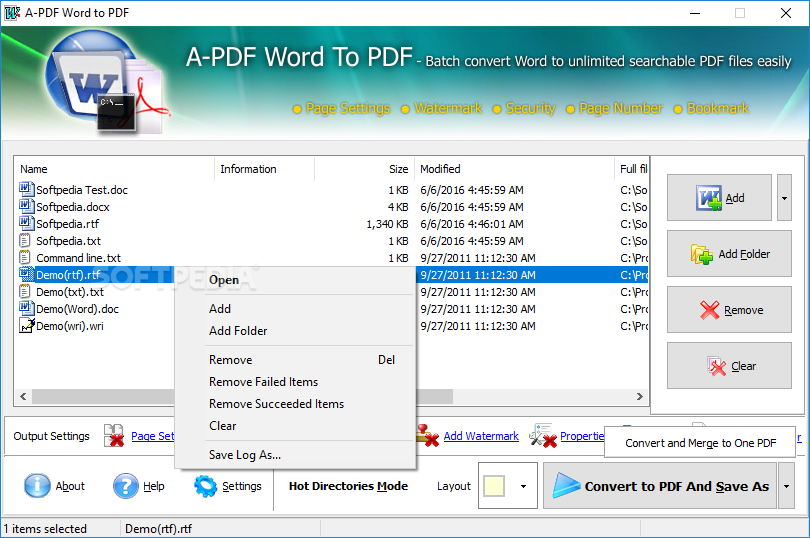Select Convert and Merge to One PDF

(700, 443)
